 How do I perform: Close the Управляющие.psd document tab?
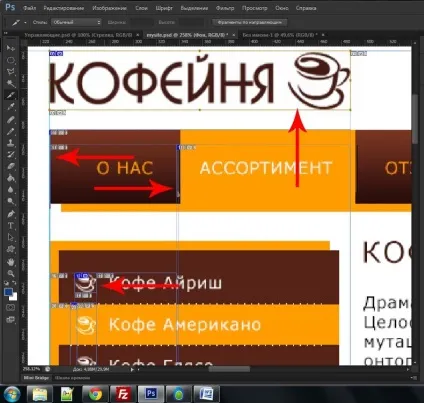pyautogui.click(x=138, y=35)
